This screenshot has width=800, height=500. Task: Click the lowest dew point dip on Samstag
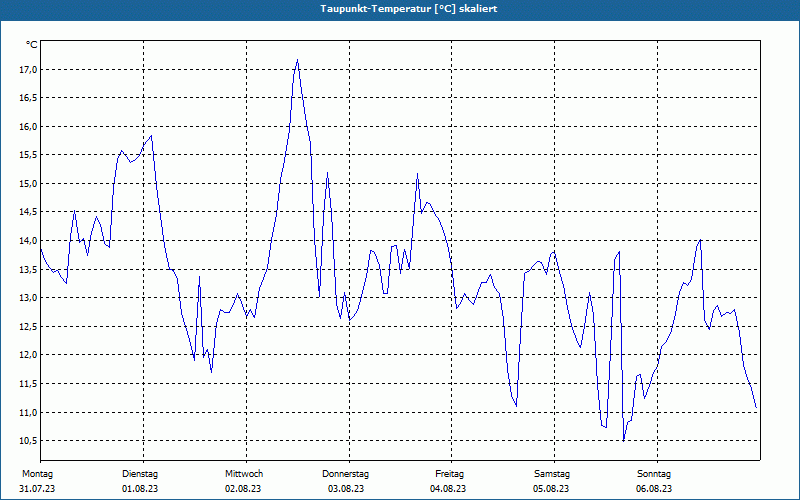click(623, 440)
